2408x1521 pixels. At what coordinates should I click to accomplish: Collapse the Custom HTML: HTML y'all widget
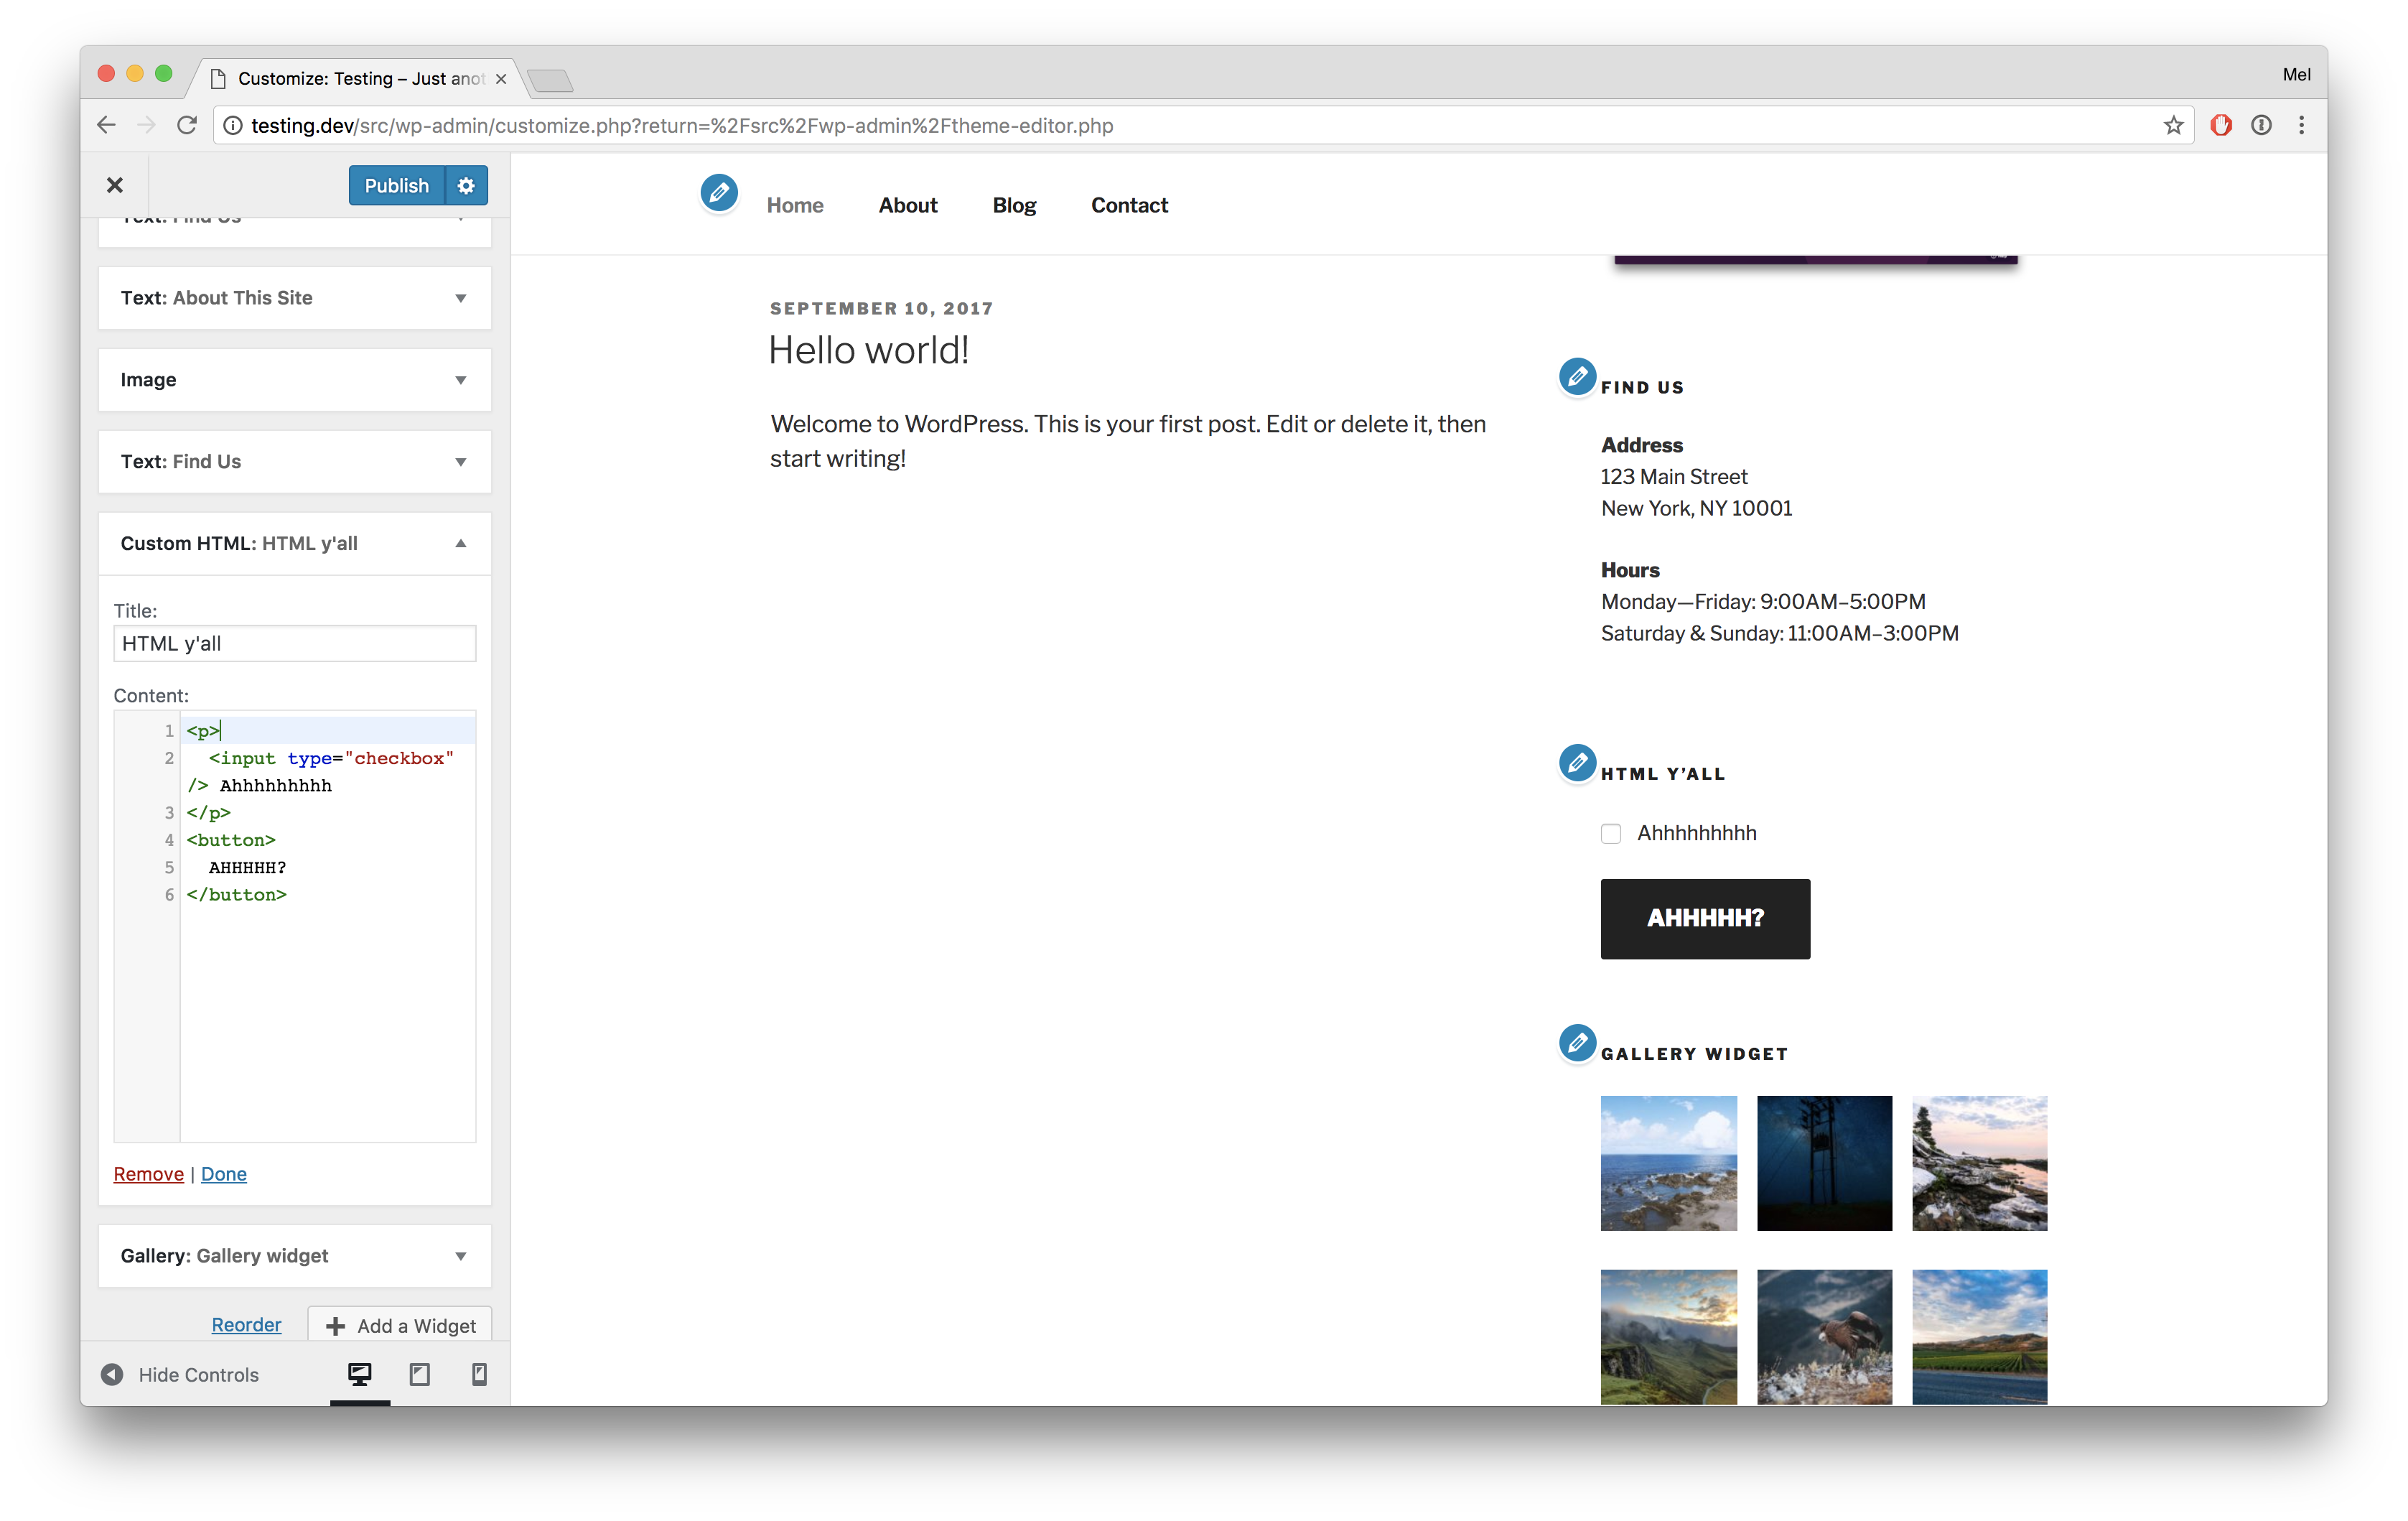click(x=294, y=543)
